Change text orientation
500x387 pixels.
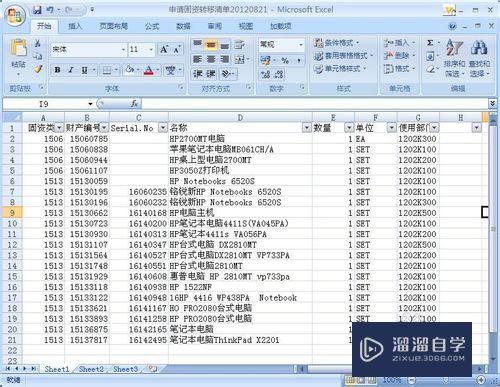[x=227, y=74]
